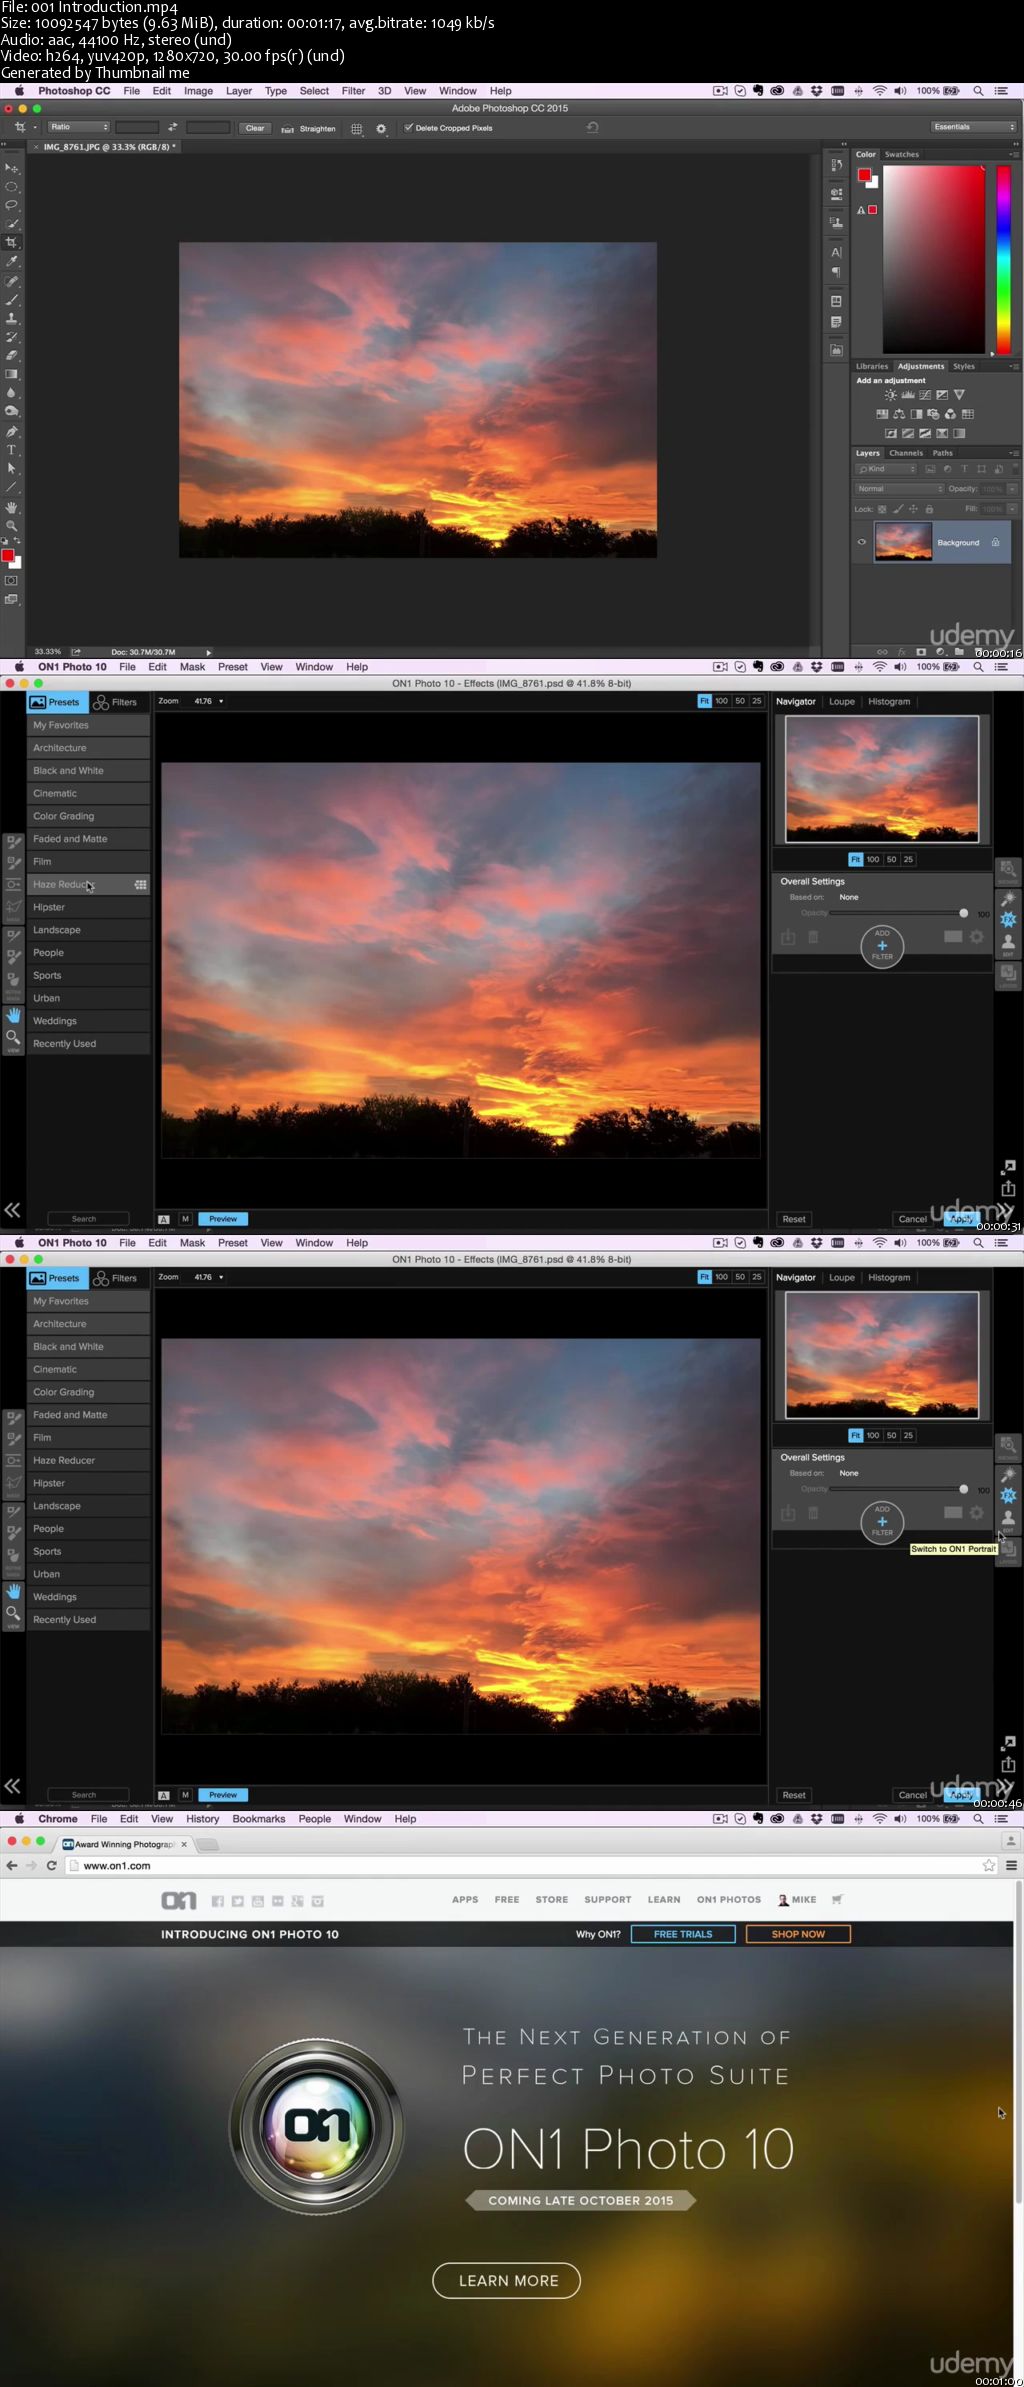Viewport: 1024px width, 2387px height.
Task: Swap width and height in crop options
Action: (172, 127)
